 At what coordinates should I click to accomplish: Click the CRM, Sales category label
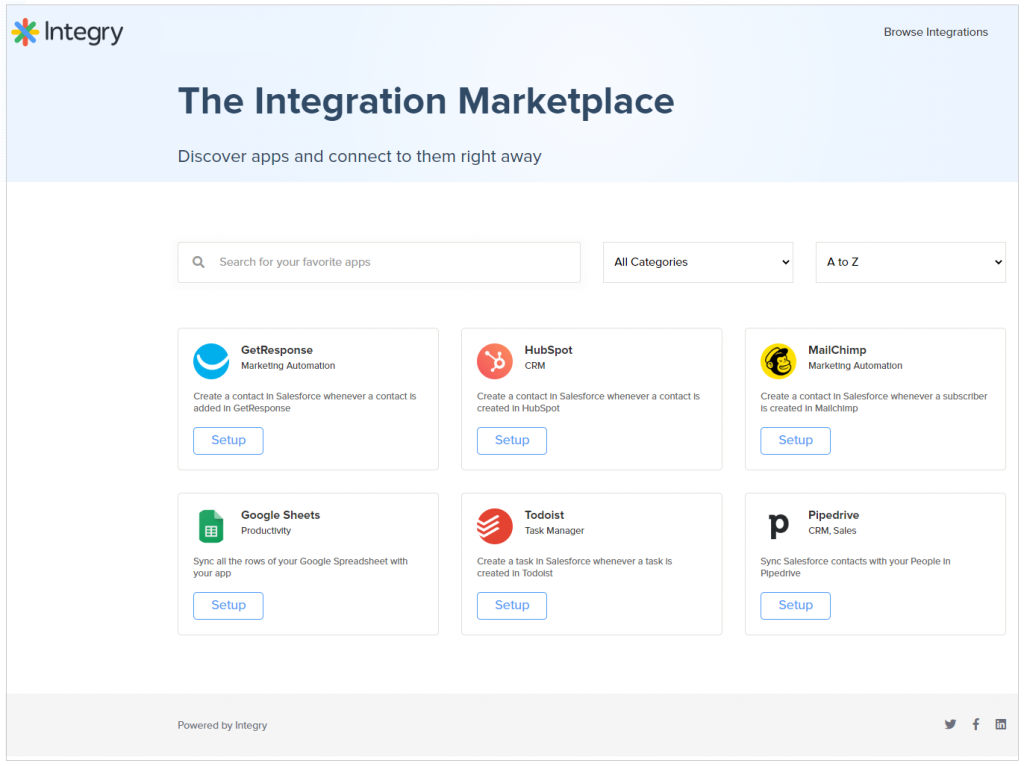(832, 531)
